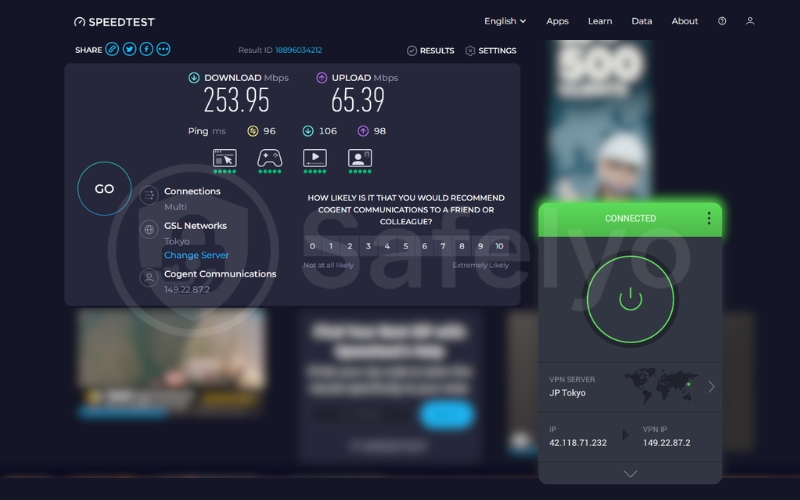Viewport: 800px width, 500px height.
Task: Open Data menu
Action: click(x=642, y=21)
